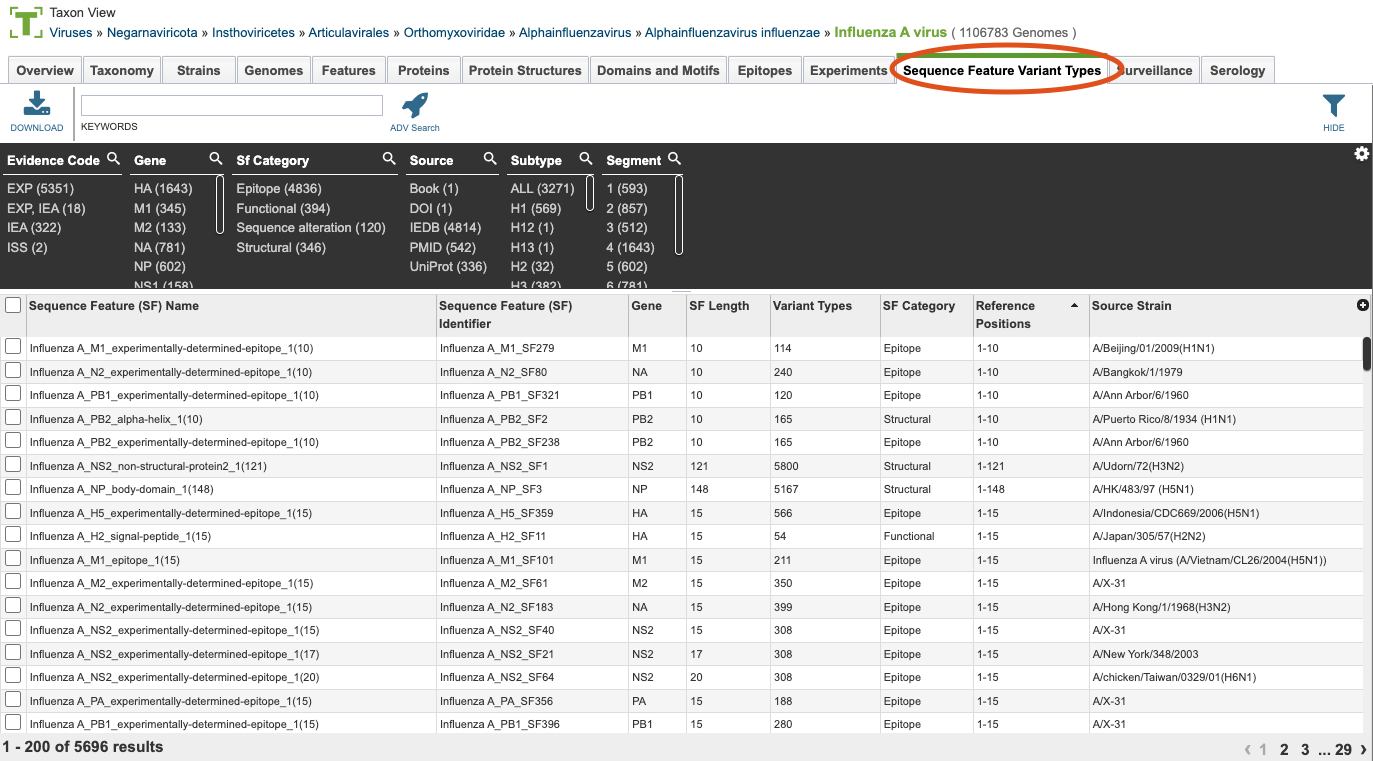This screenshot has height=761, width=1373.
Task: Sort by Sequence Feature (SF) Name header
Action: (x=231, y=315)
